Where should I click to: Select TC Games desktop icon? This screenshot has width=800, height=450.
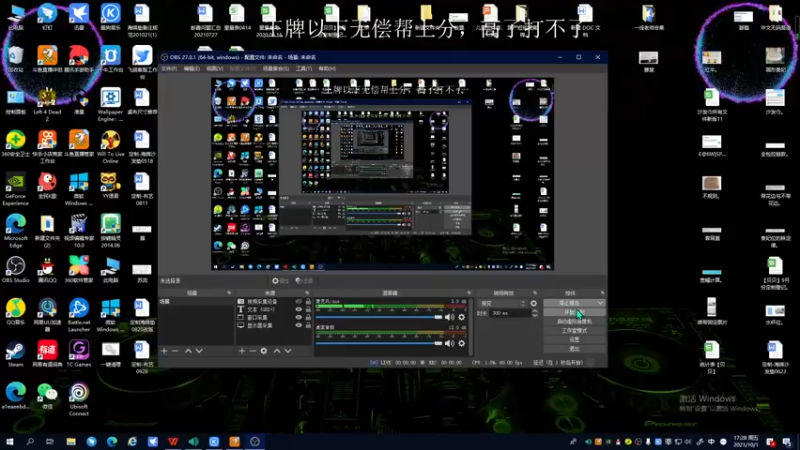coord(79,354)
